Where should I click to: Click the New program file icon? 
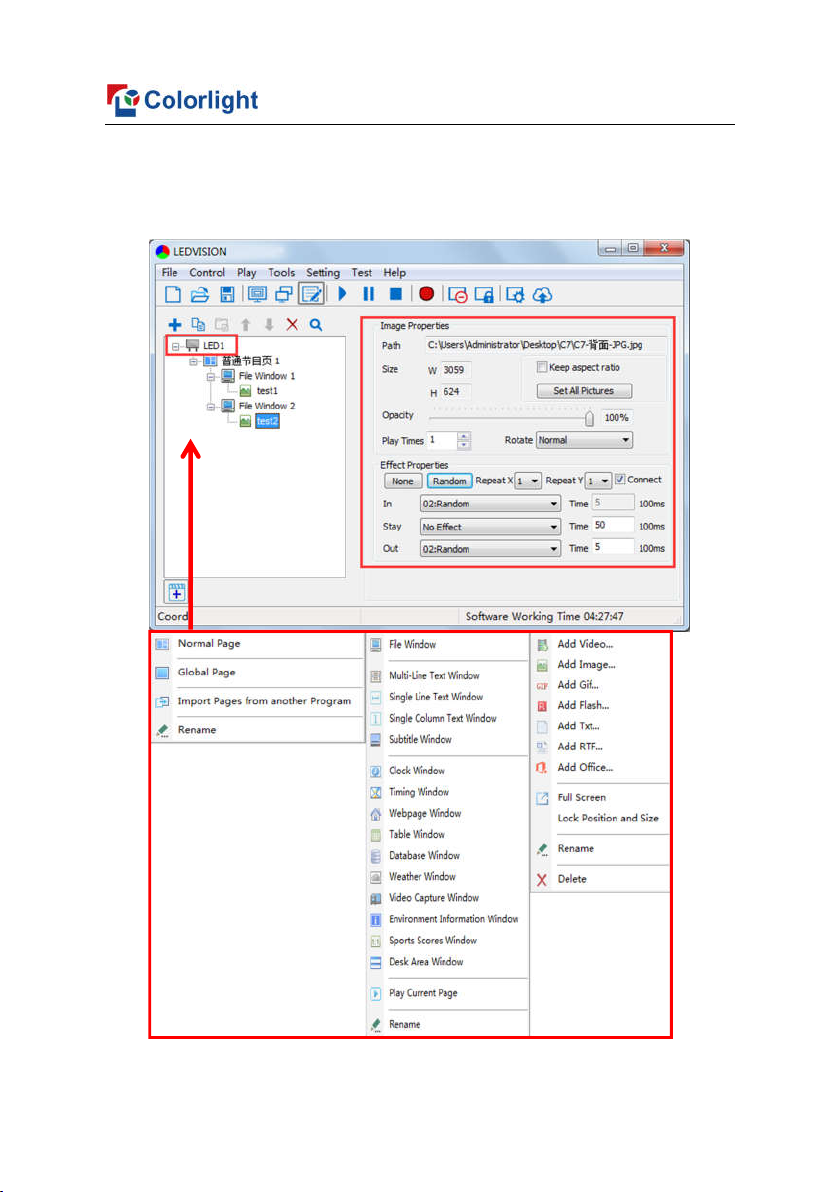173,294
